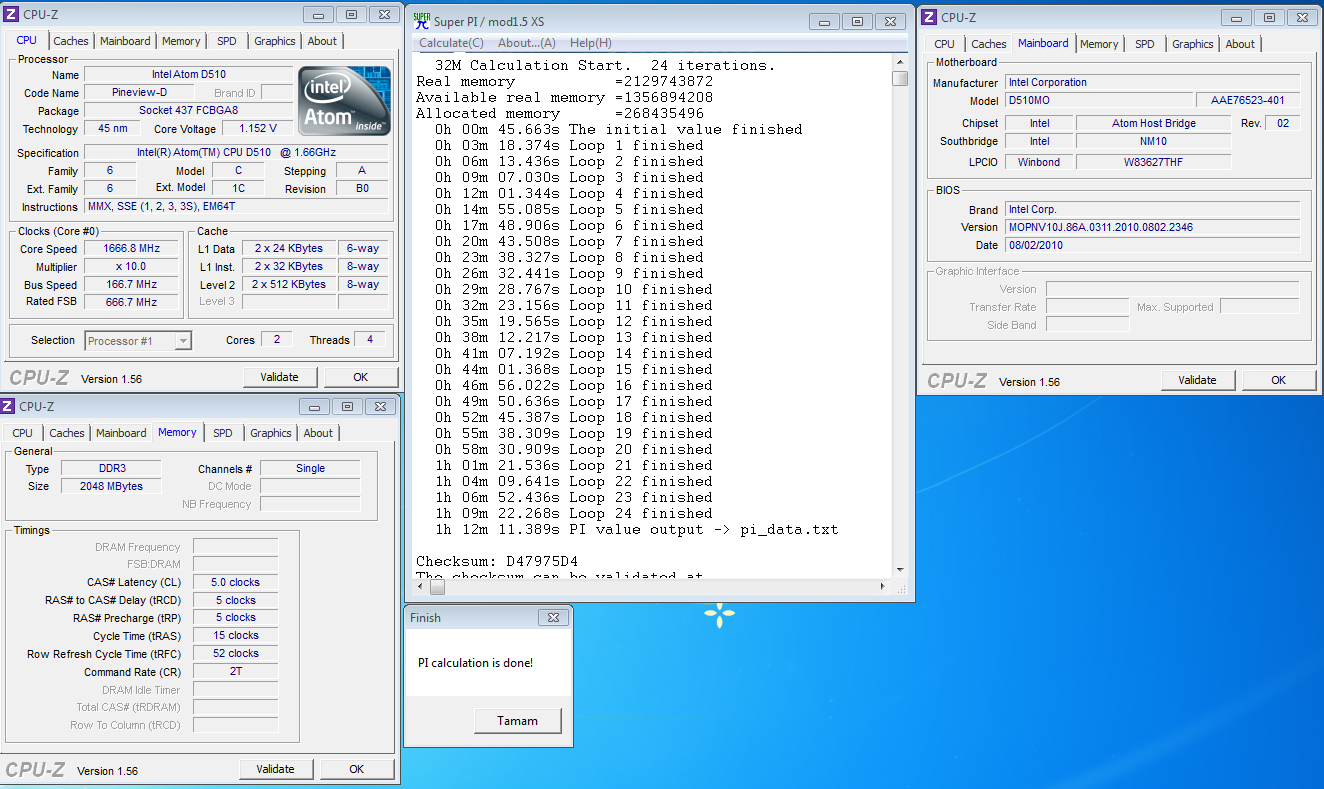
Task: Click motherboard Model field D510MO
Action: coord(1097,101)
